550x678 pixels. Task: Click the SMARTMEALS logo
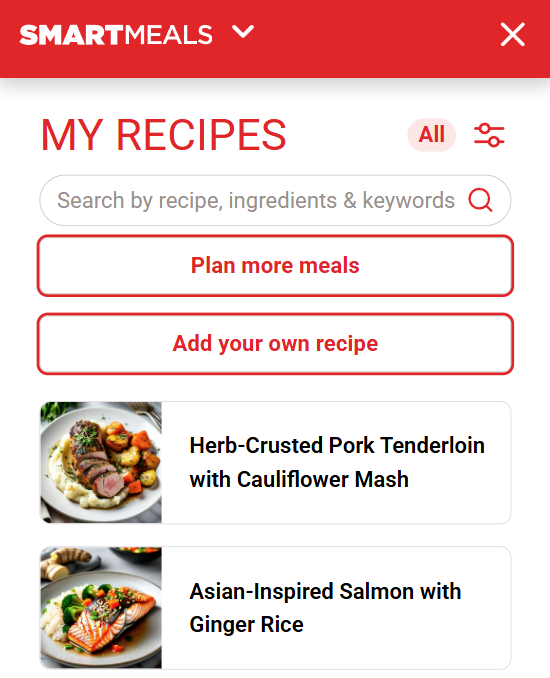pyautogui.click(x=116, y=35)
